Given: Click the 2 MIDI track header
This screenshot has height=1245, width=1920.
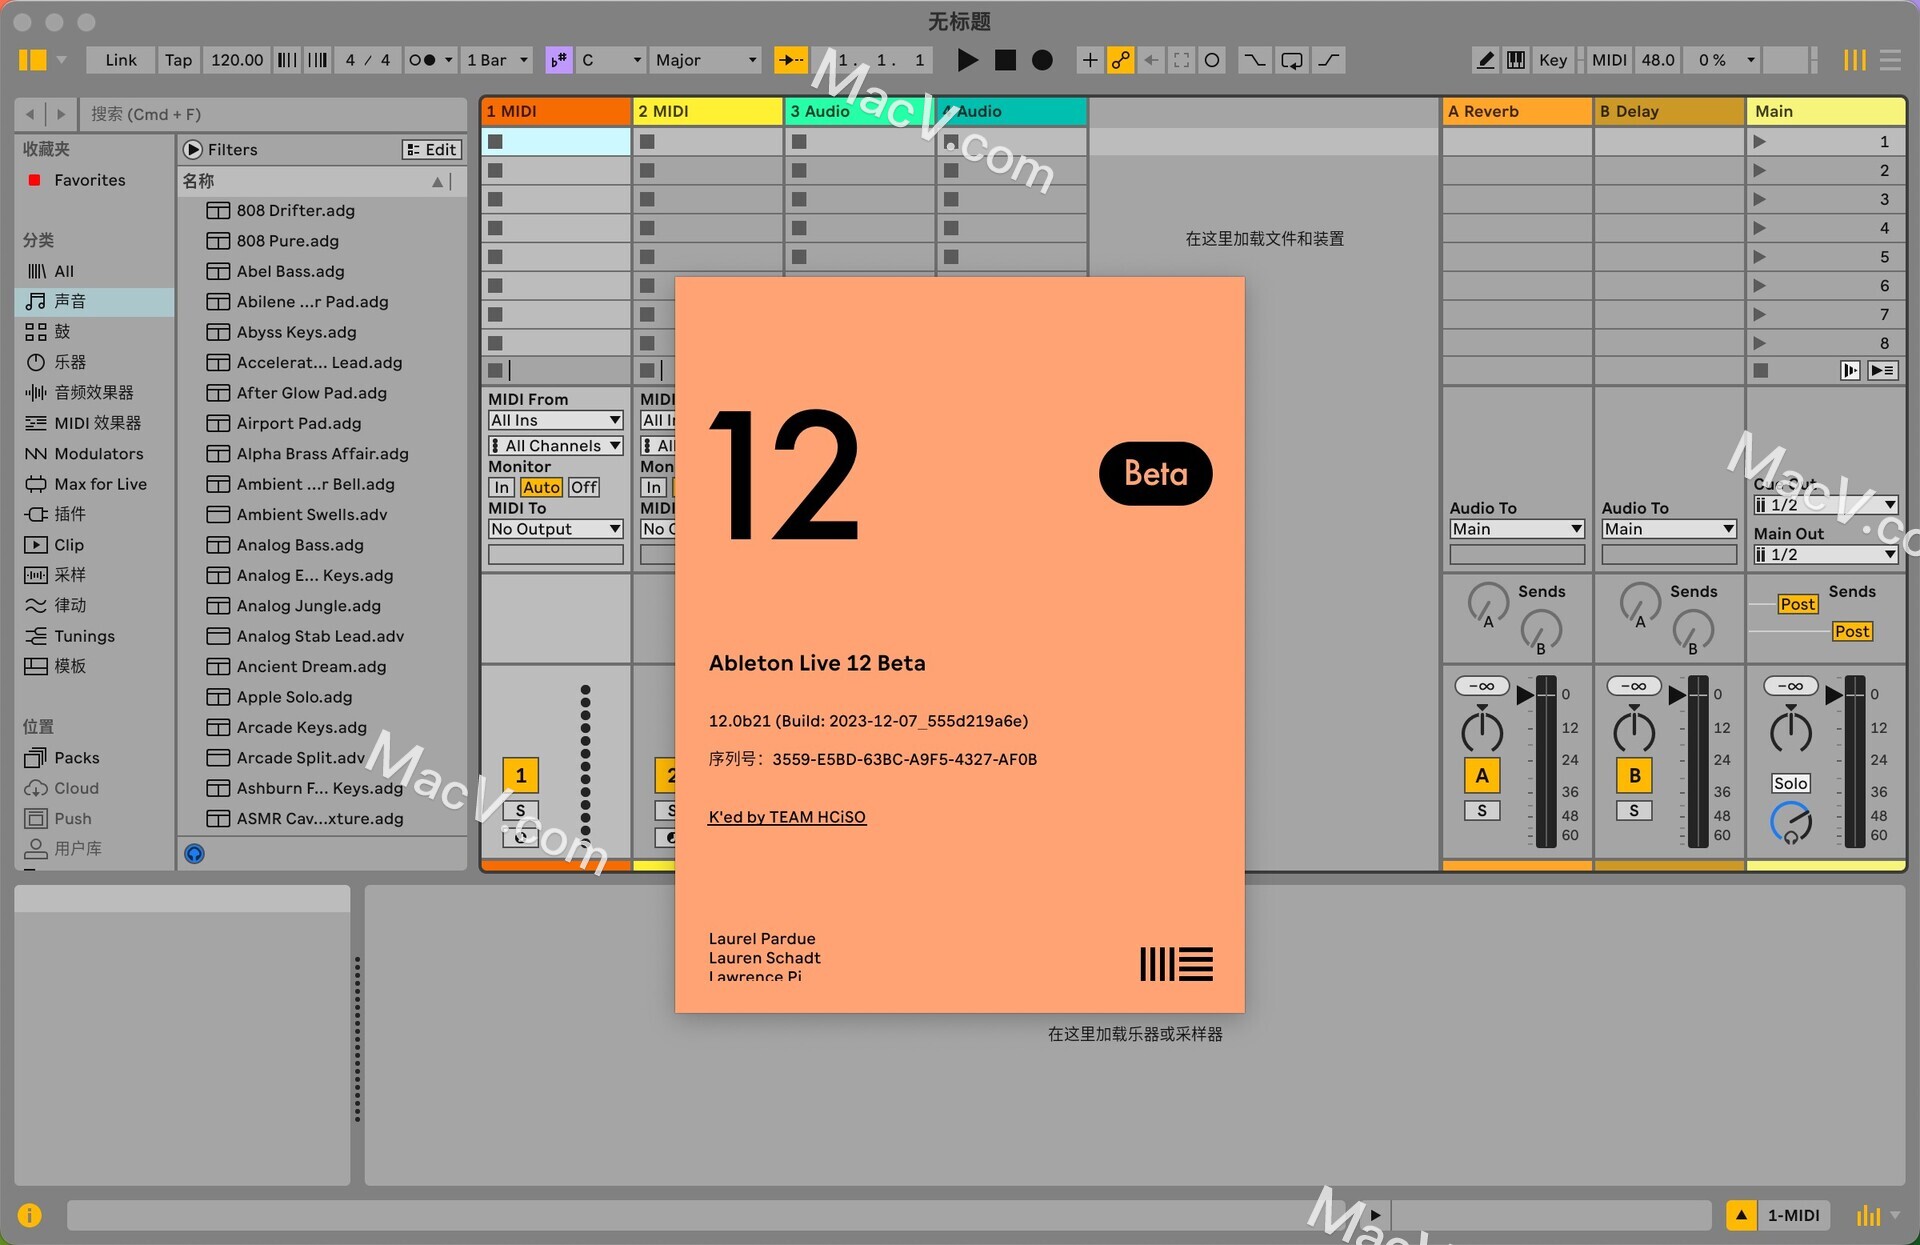Looking at the screenshot, I should [x=708, y=111].
